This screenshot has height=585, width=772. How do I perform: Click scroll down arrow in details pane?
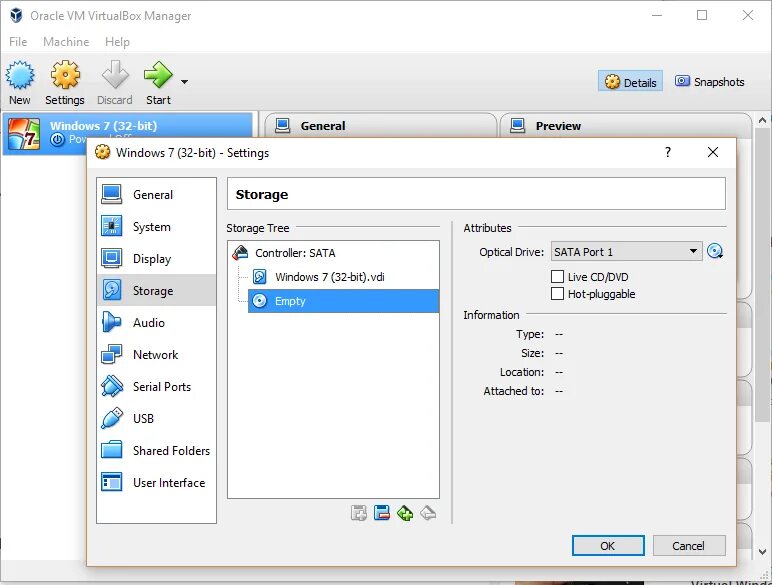pyautogui.click(x=762, y=552)
